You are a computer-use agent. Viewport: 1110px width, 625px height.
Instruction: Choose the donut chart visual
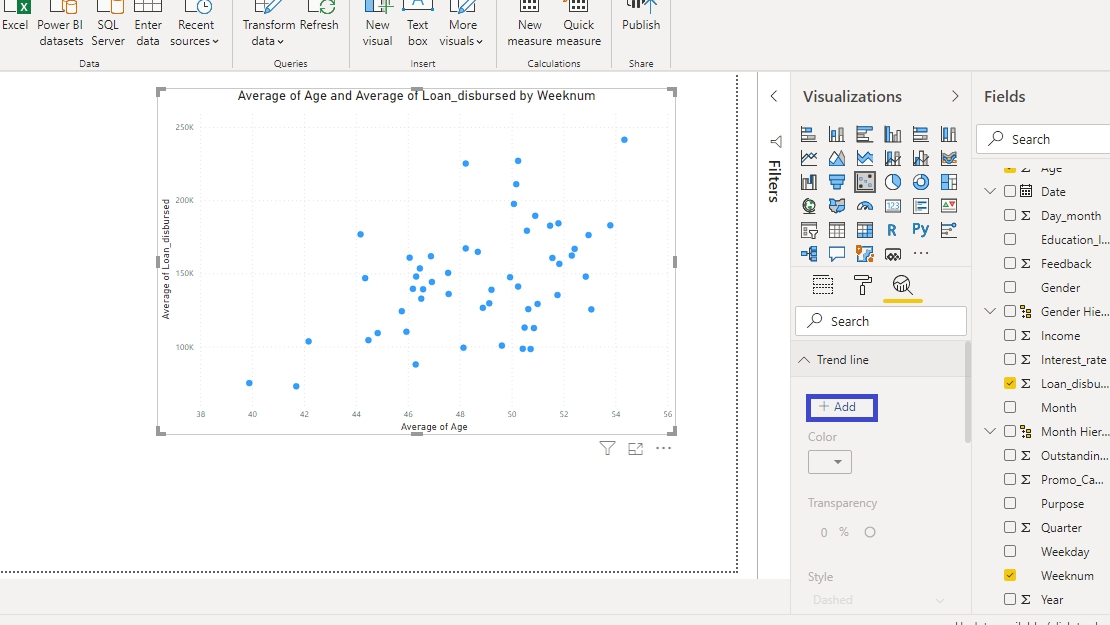coord(921,182)
